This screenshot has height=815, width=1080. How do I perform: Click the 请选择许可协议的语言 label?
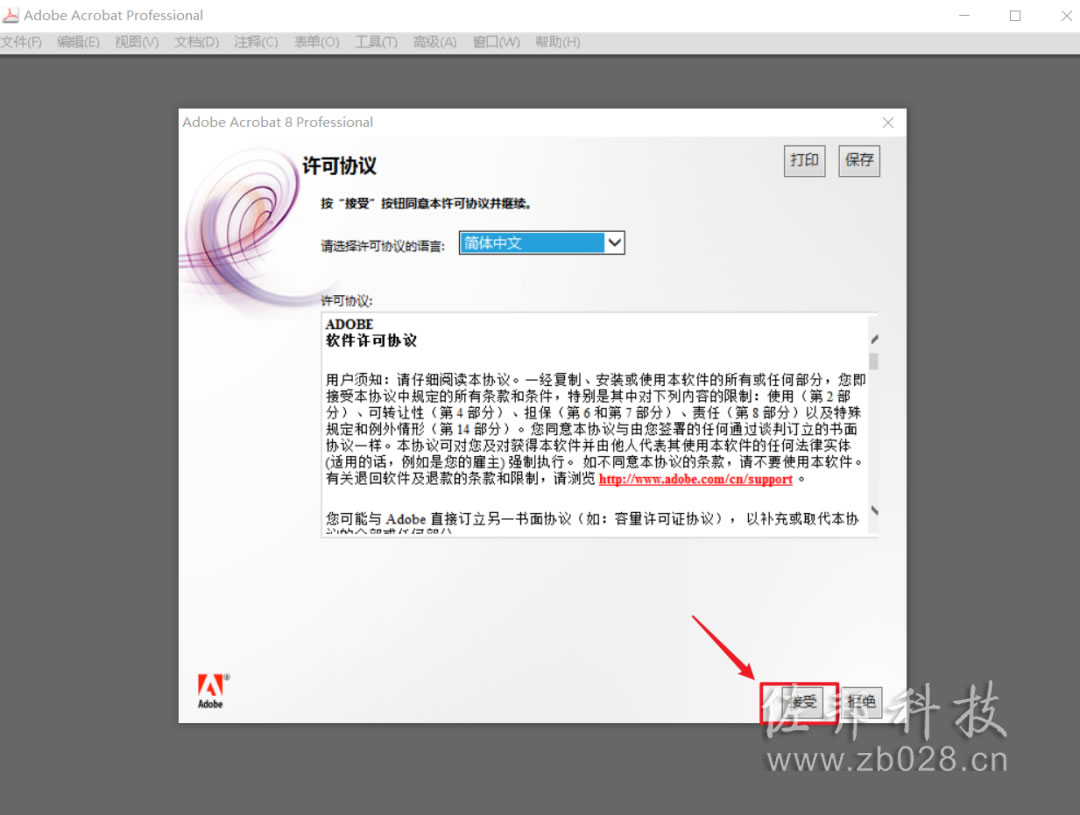(383, 246)
